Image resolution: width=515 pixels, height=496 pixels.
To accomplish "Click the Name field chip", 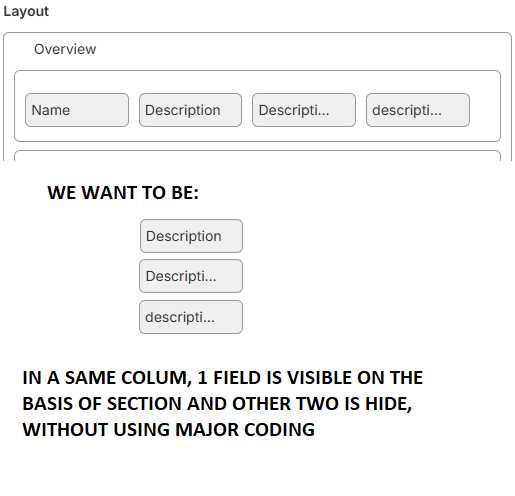I will click(77, 110).
